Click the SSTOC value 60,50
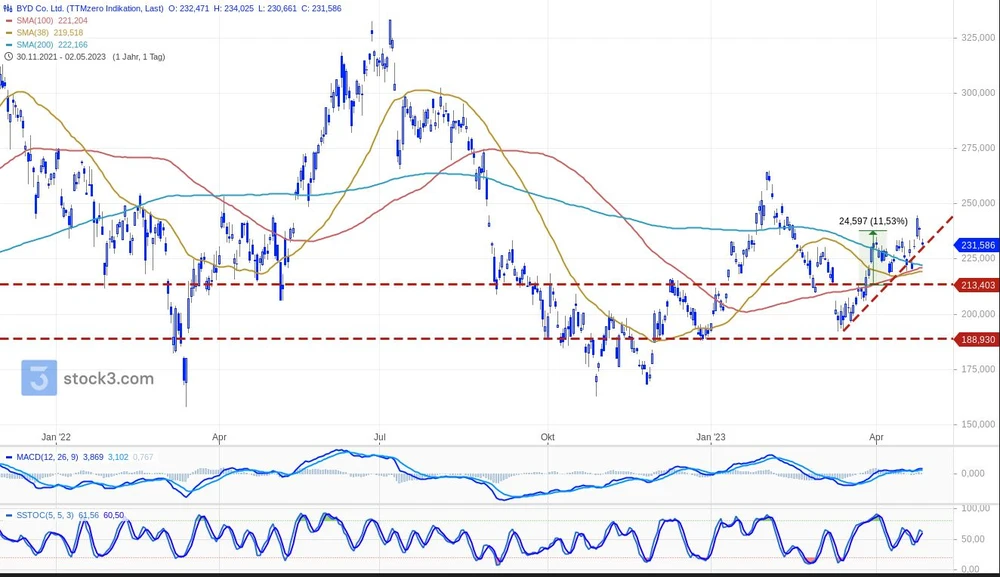This screenshot has width=1000, height=577. click(114, 515)
